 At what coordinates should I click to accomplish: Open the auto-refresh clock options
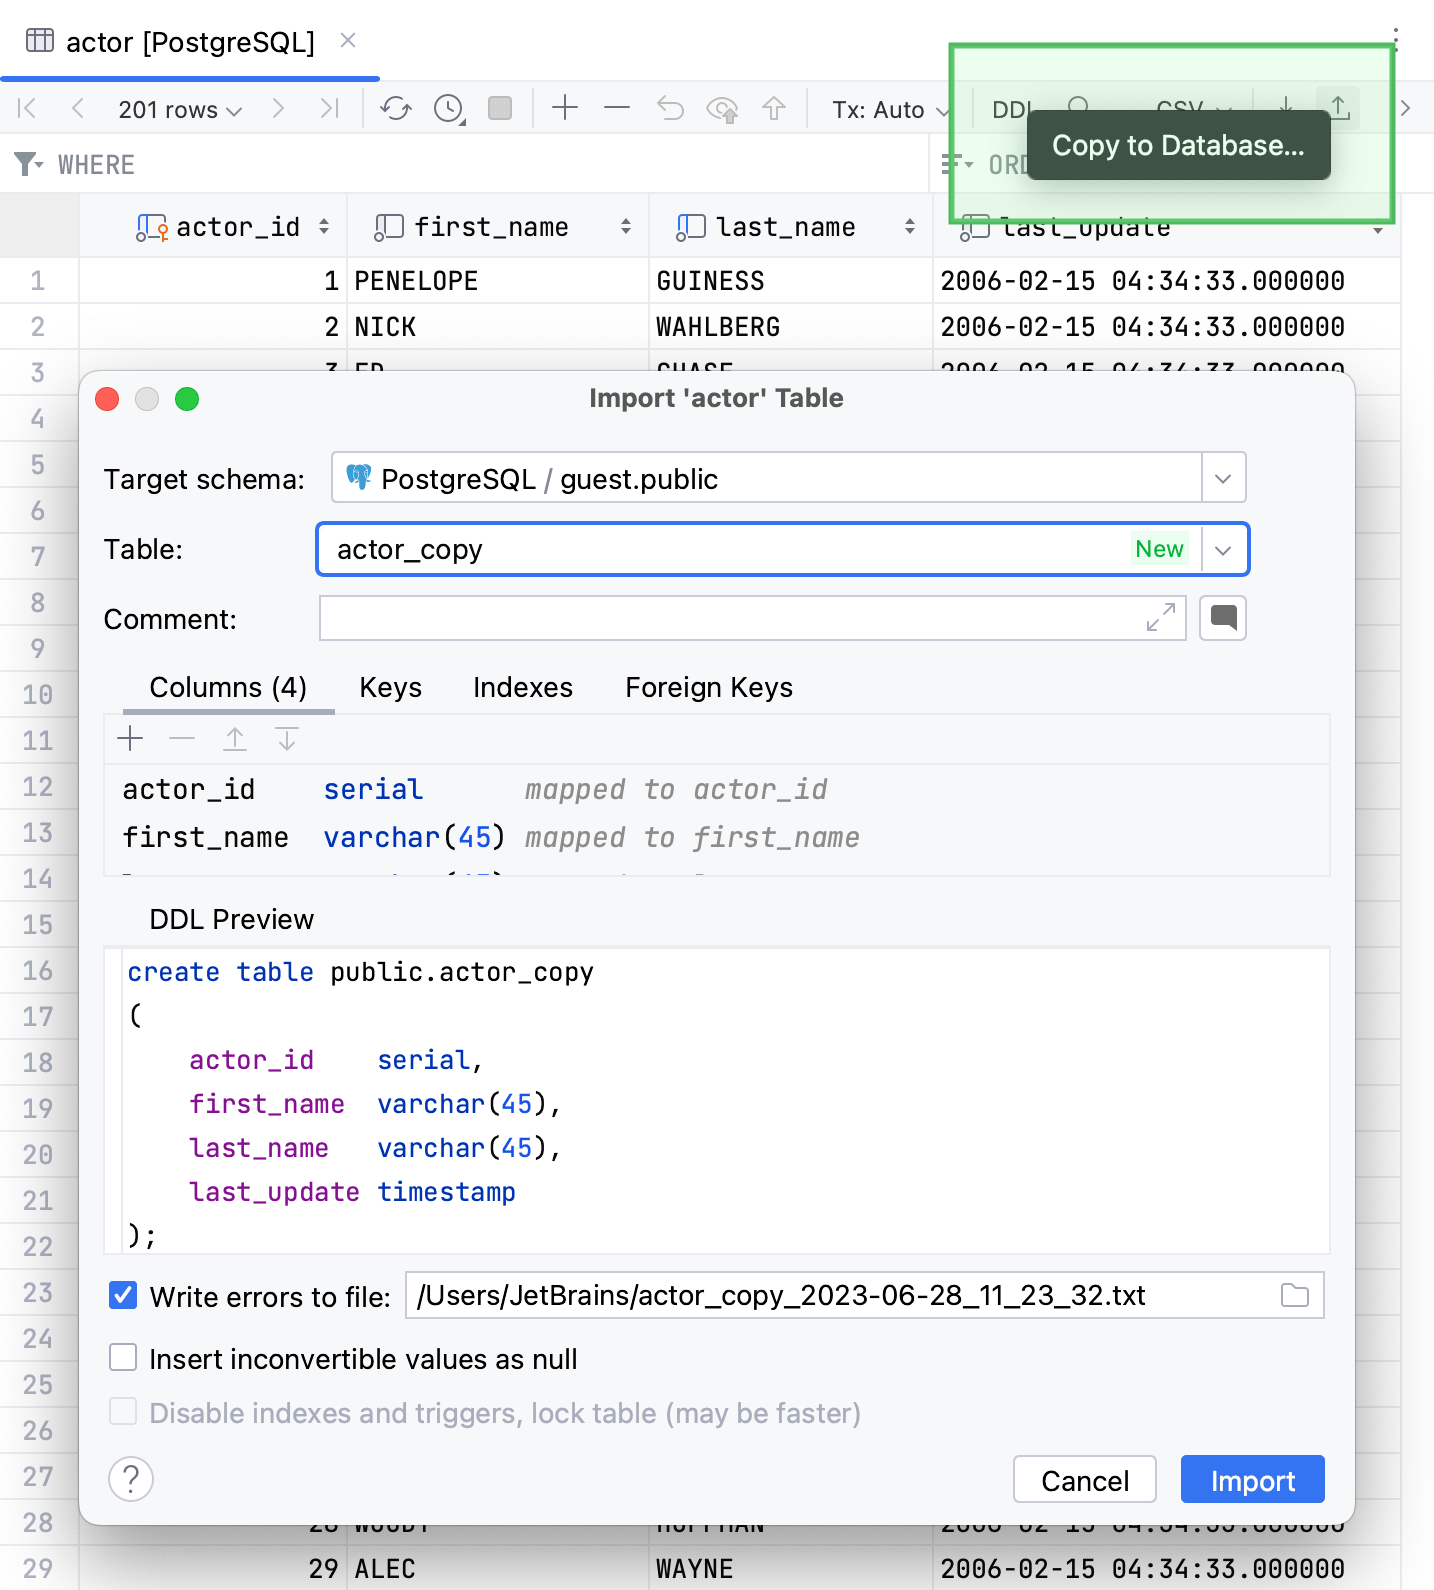[449, 109]
